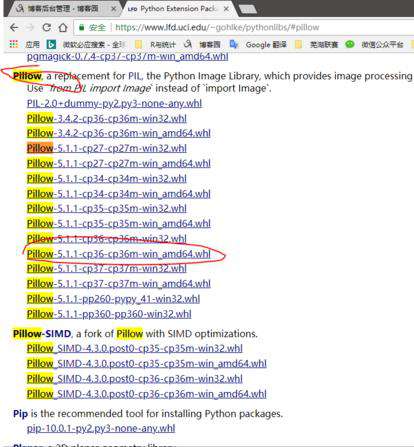
Task: Open a new tab with the new-tab button
Action: pos(247,9)
